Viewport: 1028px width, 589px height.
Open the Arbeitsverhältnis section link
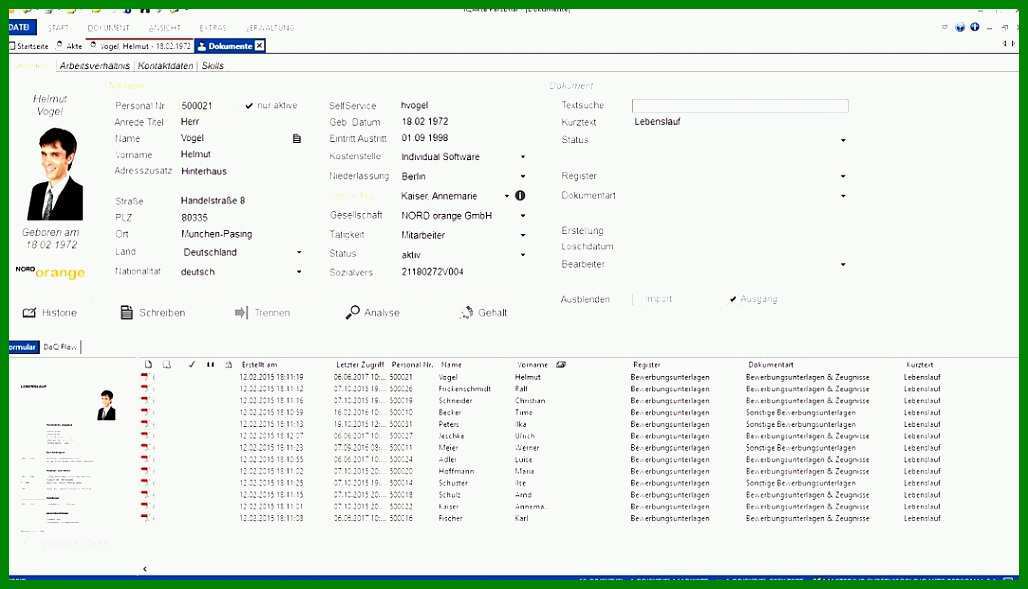pyautogui.click(x=95, y=66)
